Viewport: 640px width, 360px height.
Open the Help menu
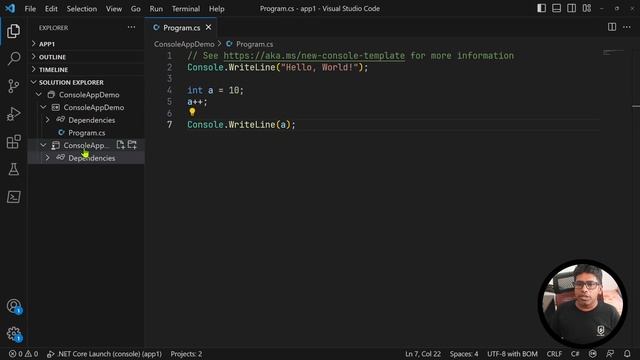click(217, 9)
